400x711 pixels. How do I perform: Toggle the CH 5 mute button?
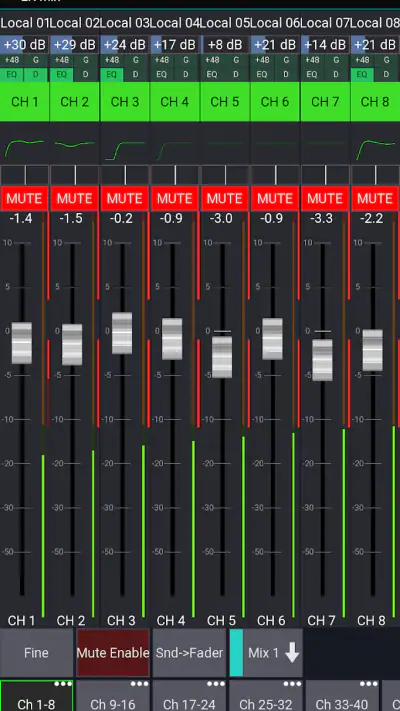click(224, 198)
